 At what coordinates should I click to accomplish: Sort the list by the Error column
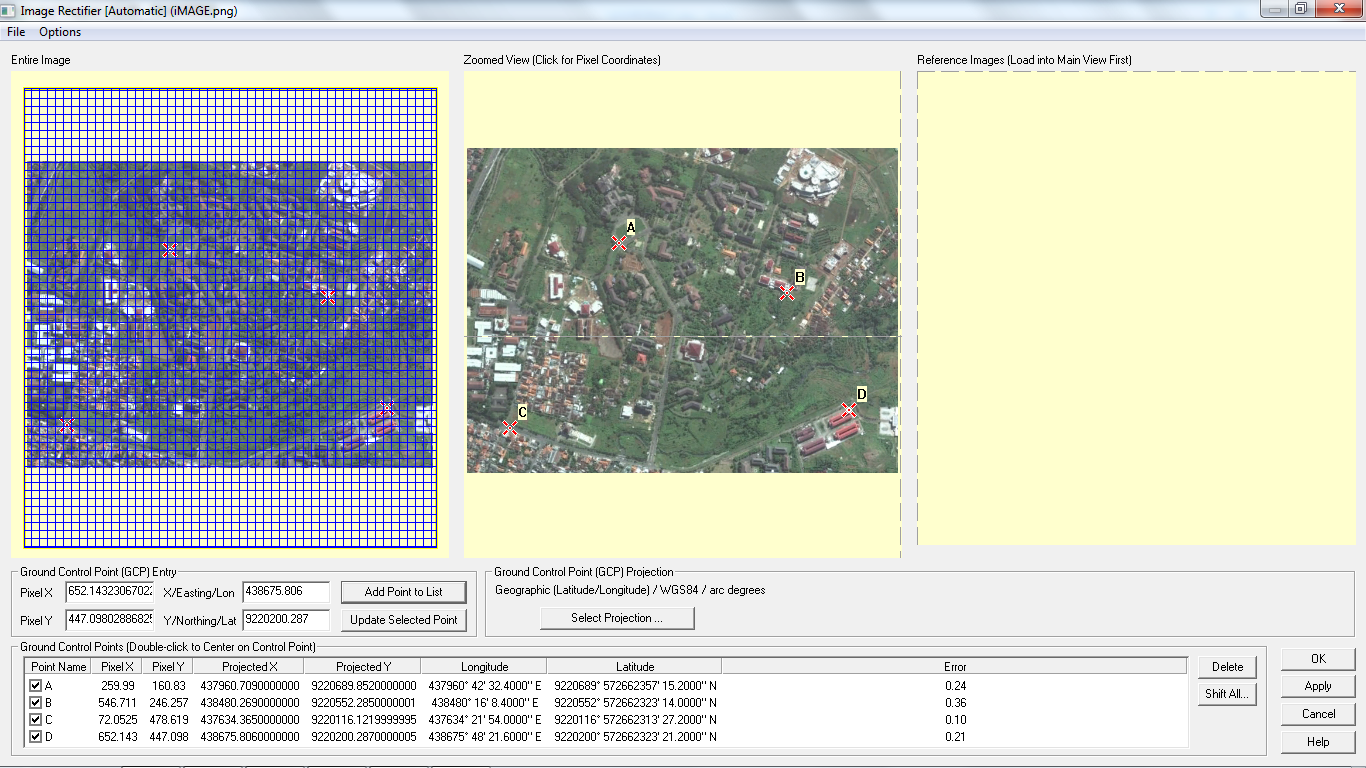[955, 666]
